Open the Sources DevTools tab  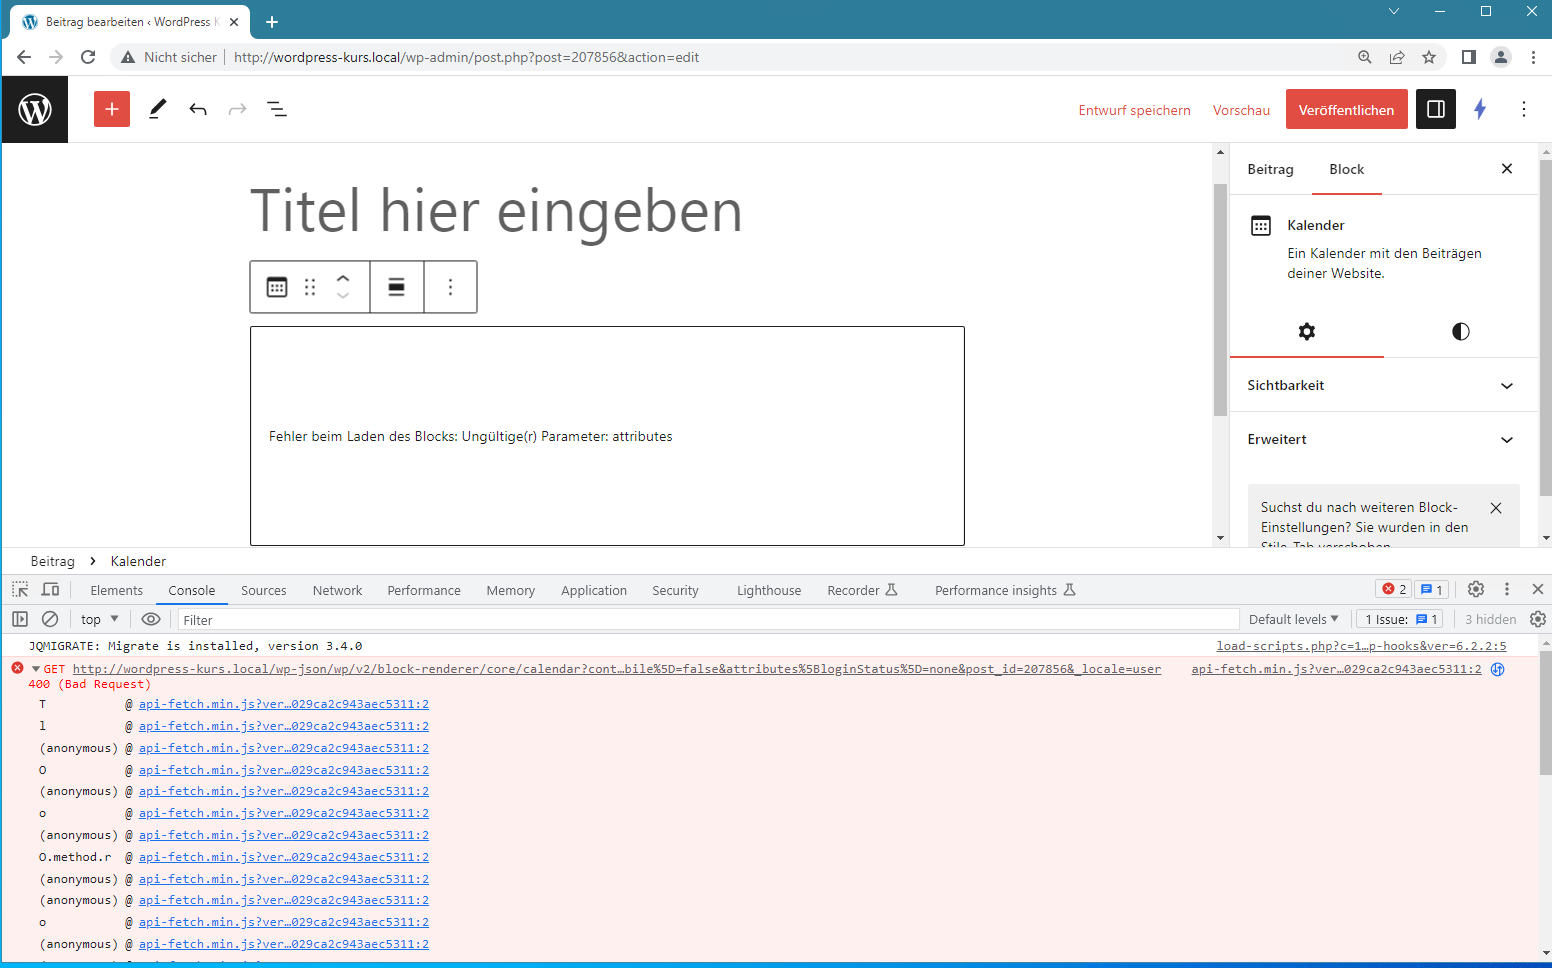tap(264, 590)
